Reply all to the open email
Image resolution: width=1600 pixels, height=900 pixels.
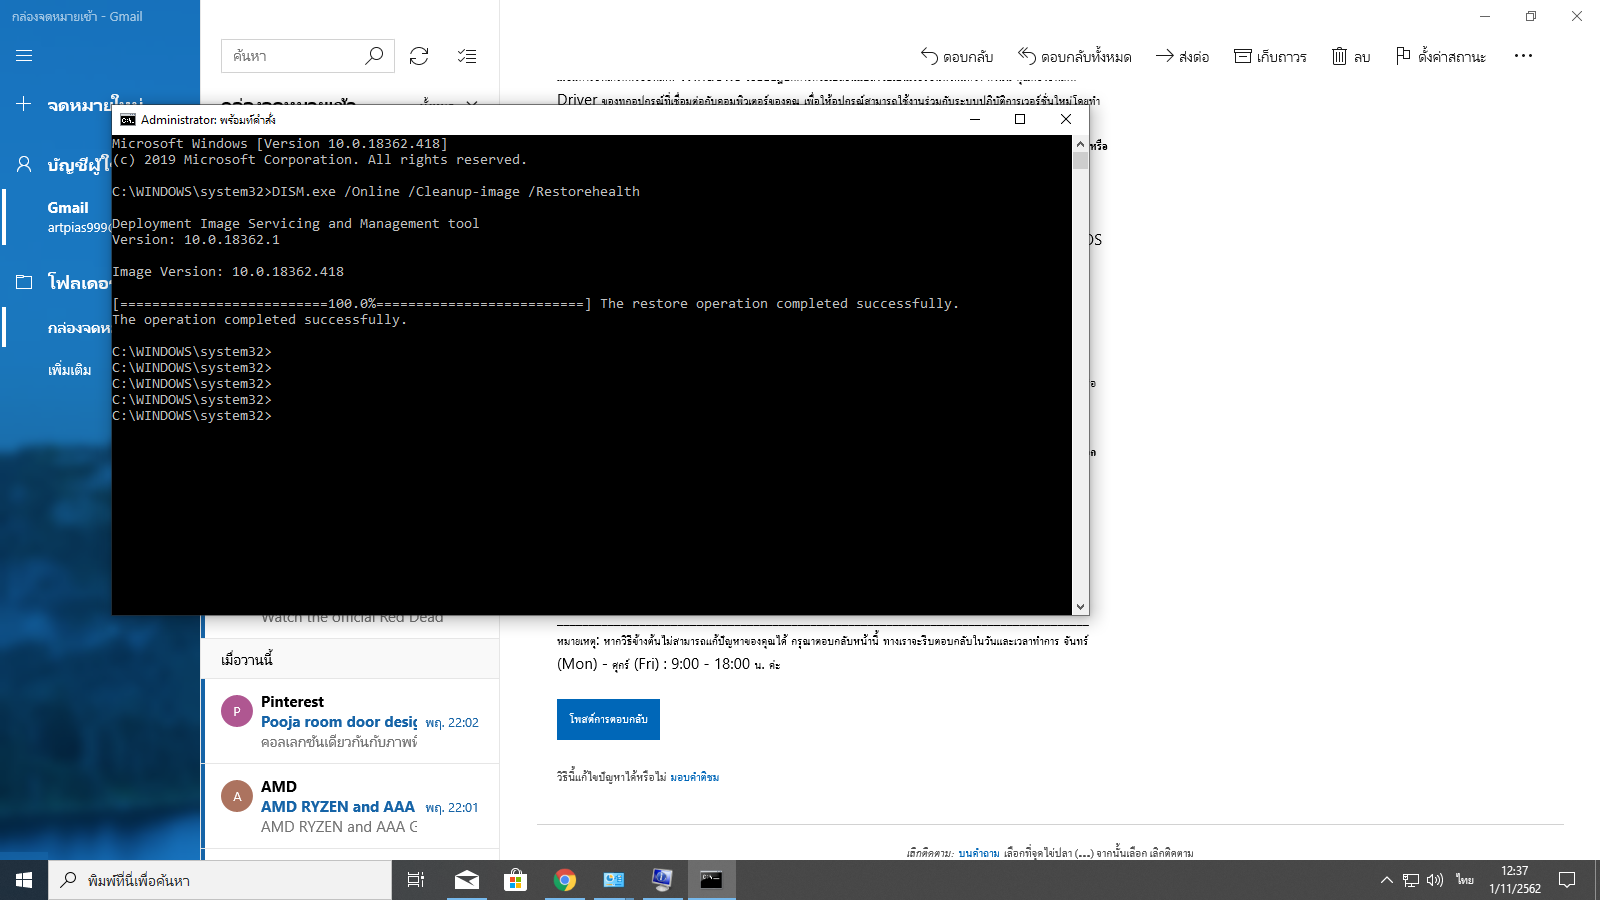1074,56
